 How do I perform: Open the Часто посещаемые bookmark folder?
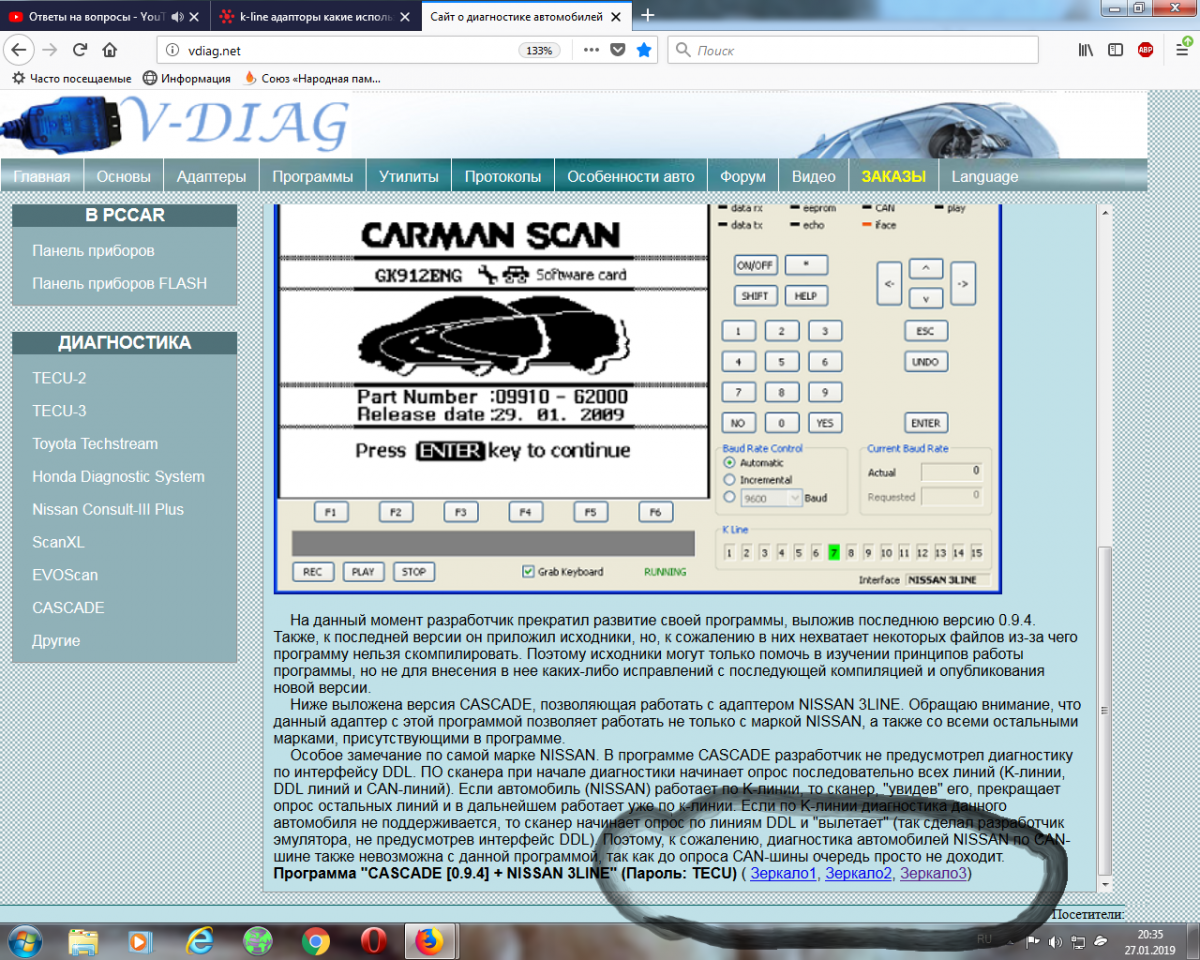tap(71, 78)
